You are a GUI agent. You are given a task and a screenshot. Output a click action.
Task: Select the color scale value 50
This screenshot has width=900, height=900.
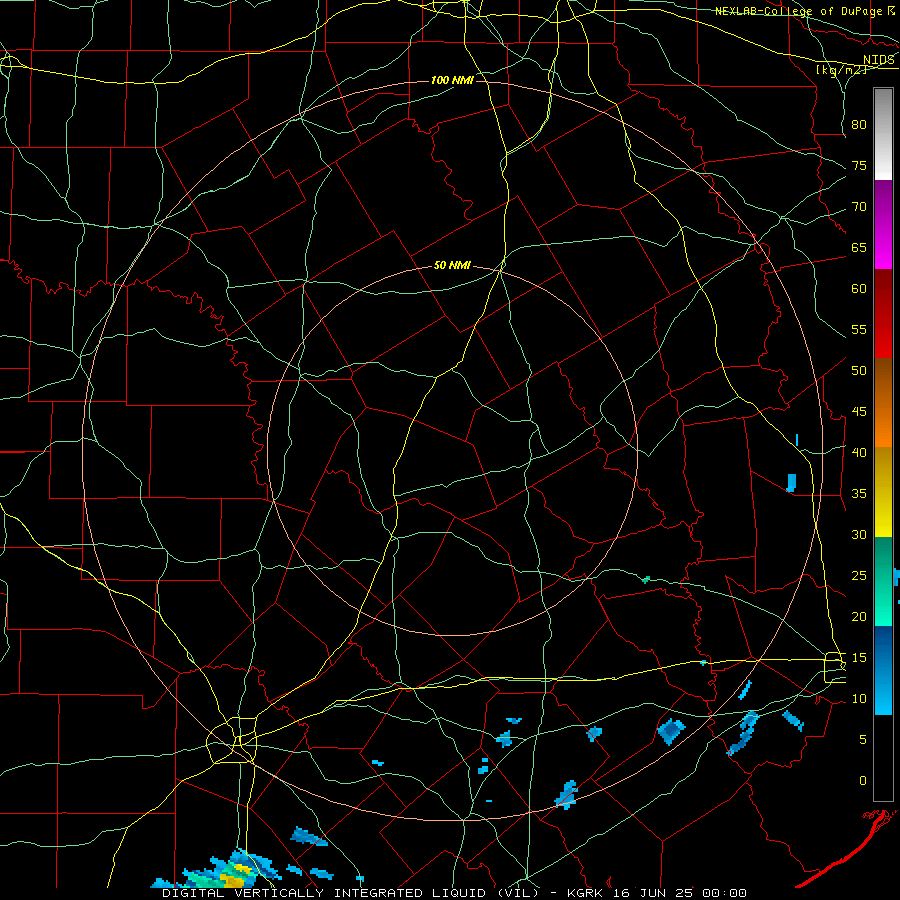859,370
